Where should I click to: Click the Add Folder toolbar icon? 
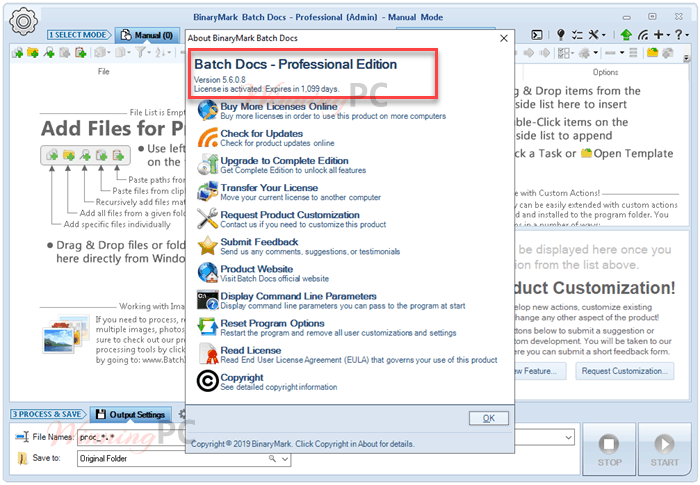point(33,53)
